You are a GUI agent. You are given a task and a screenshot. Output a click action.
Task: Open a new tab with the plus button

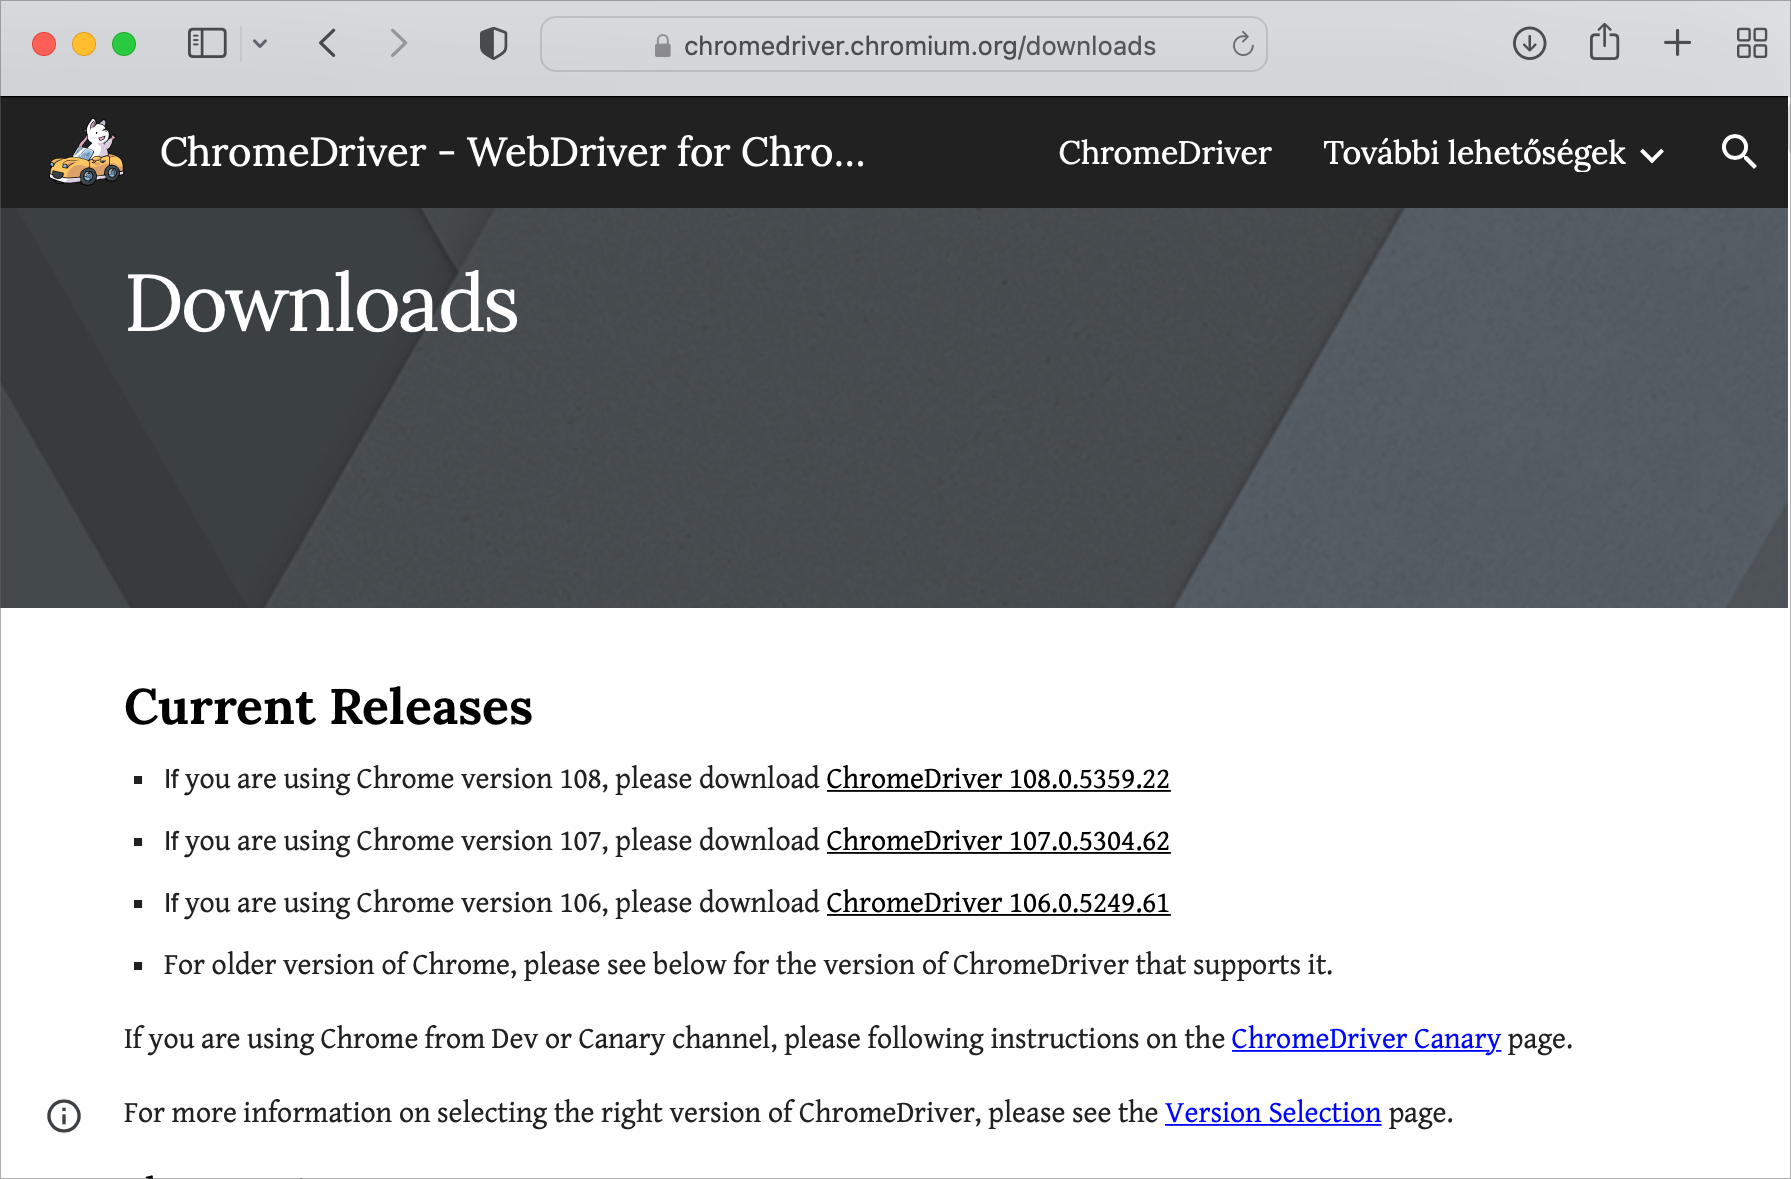coord(1677,43)
